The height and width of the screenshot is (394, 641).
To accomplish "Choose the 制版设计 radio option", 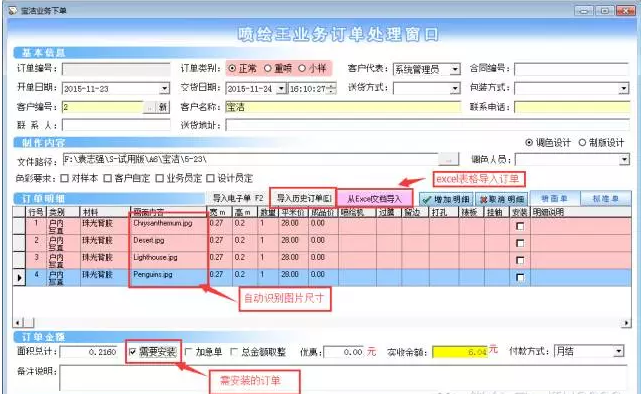I will coord(582,143).
